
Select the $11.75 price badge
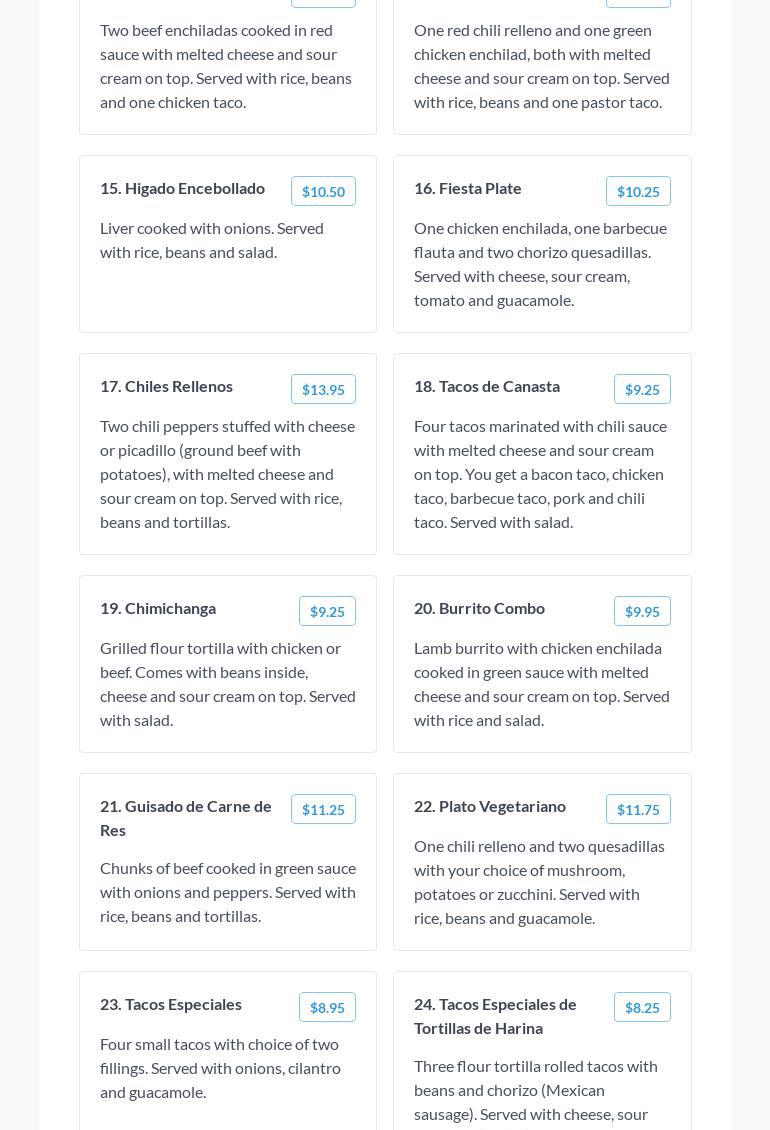click(x=638, y=809)
